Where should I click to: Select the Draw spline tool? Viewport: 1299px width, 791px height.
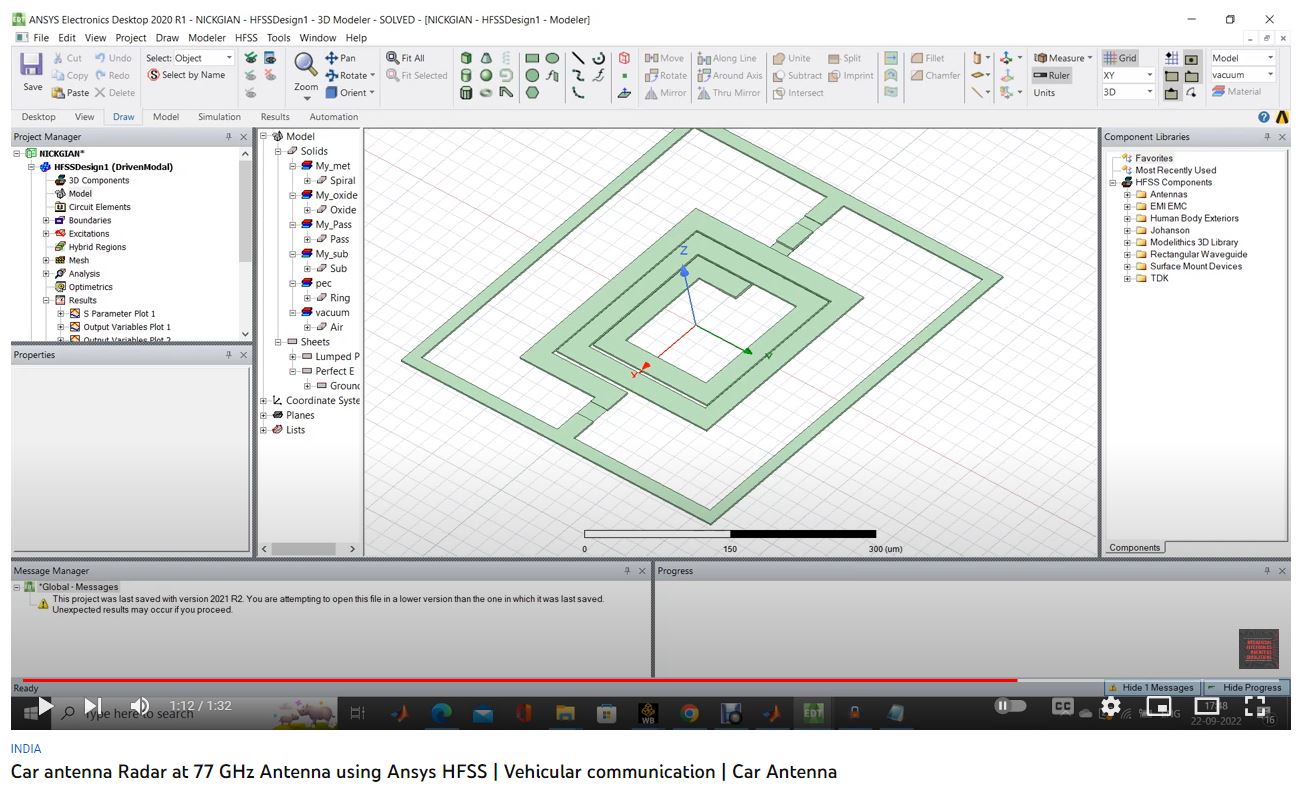pyautogui.click(x=578, y=75)
